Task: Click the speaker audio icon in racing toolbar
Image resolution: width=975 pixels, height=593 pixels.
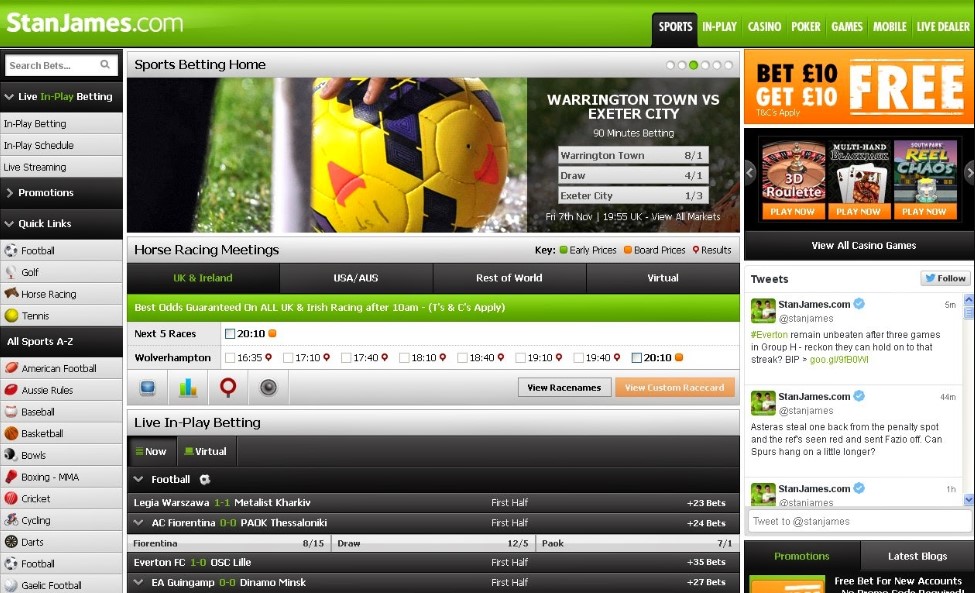Action: [268, 388]
